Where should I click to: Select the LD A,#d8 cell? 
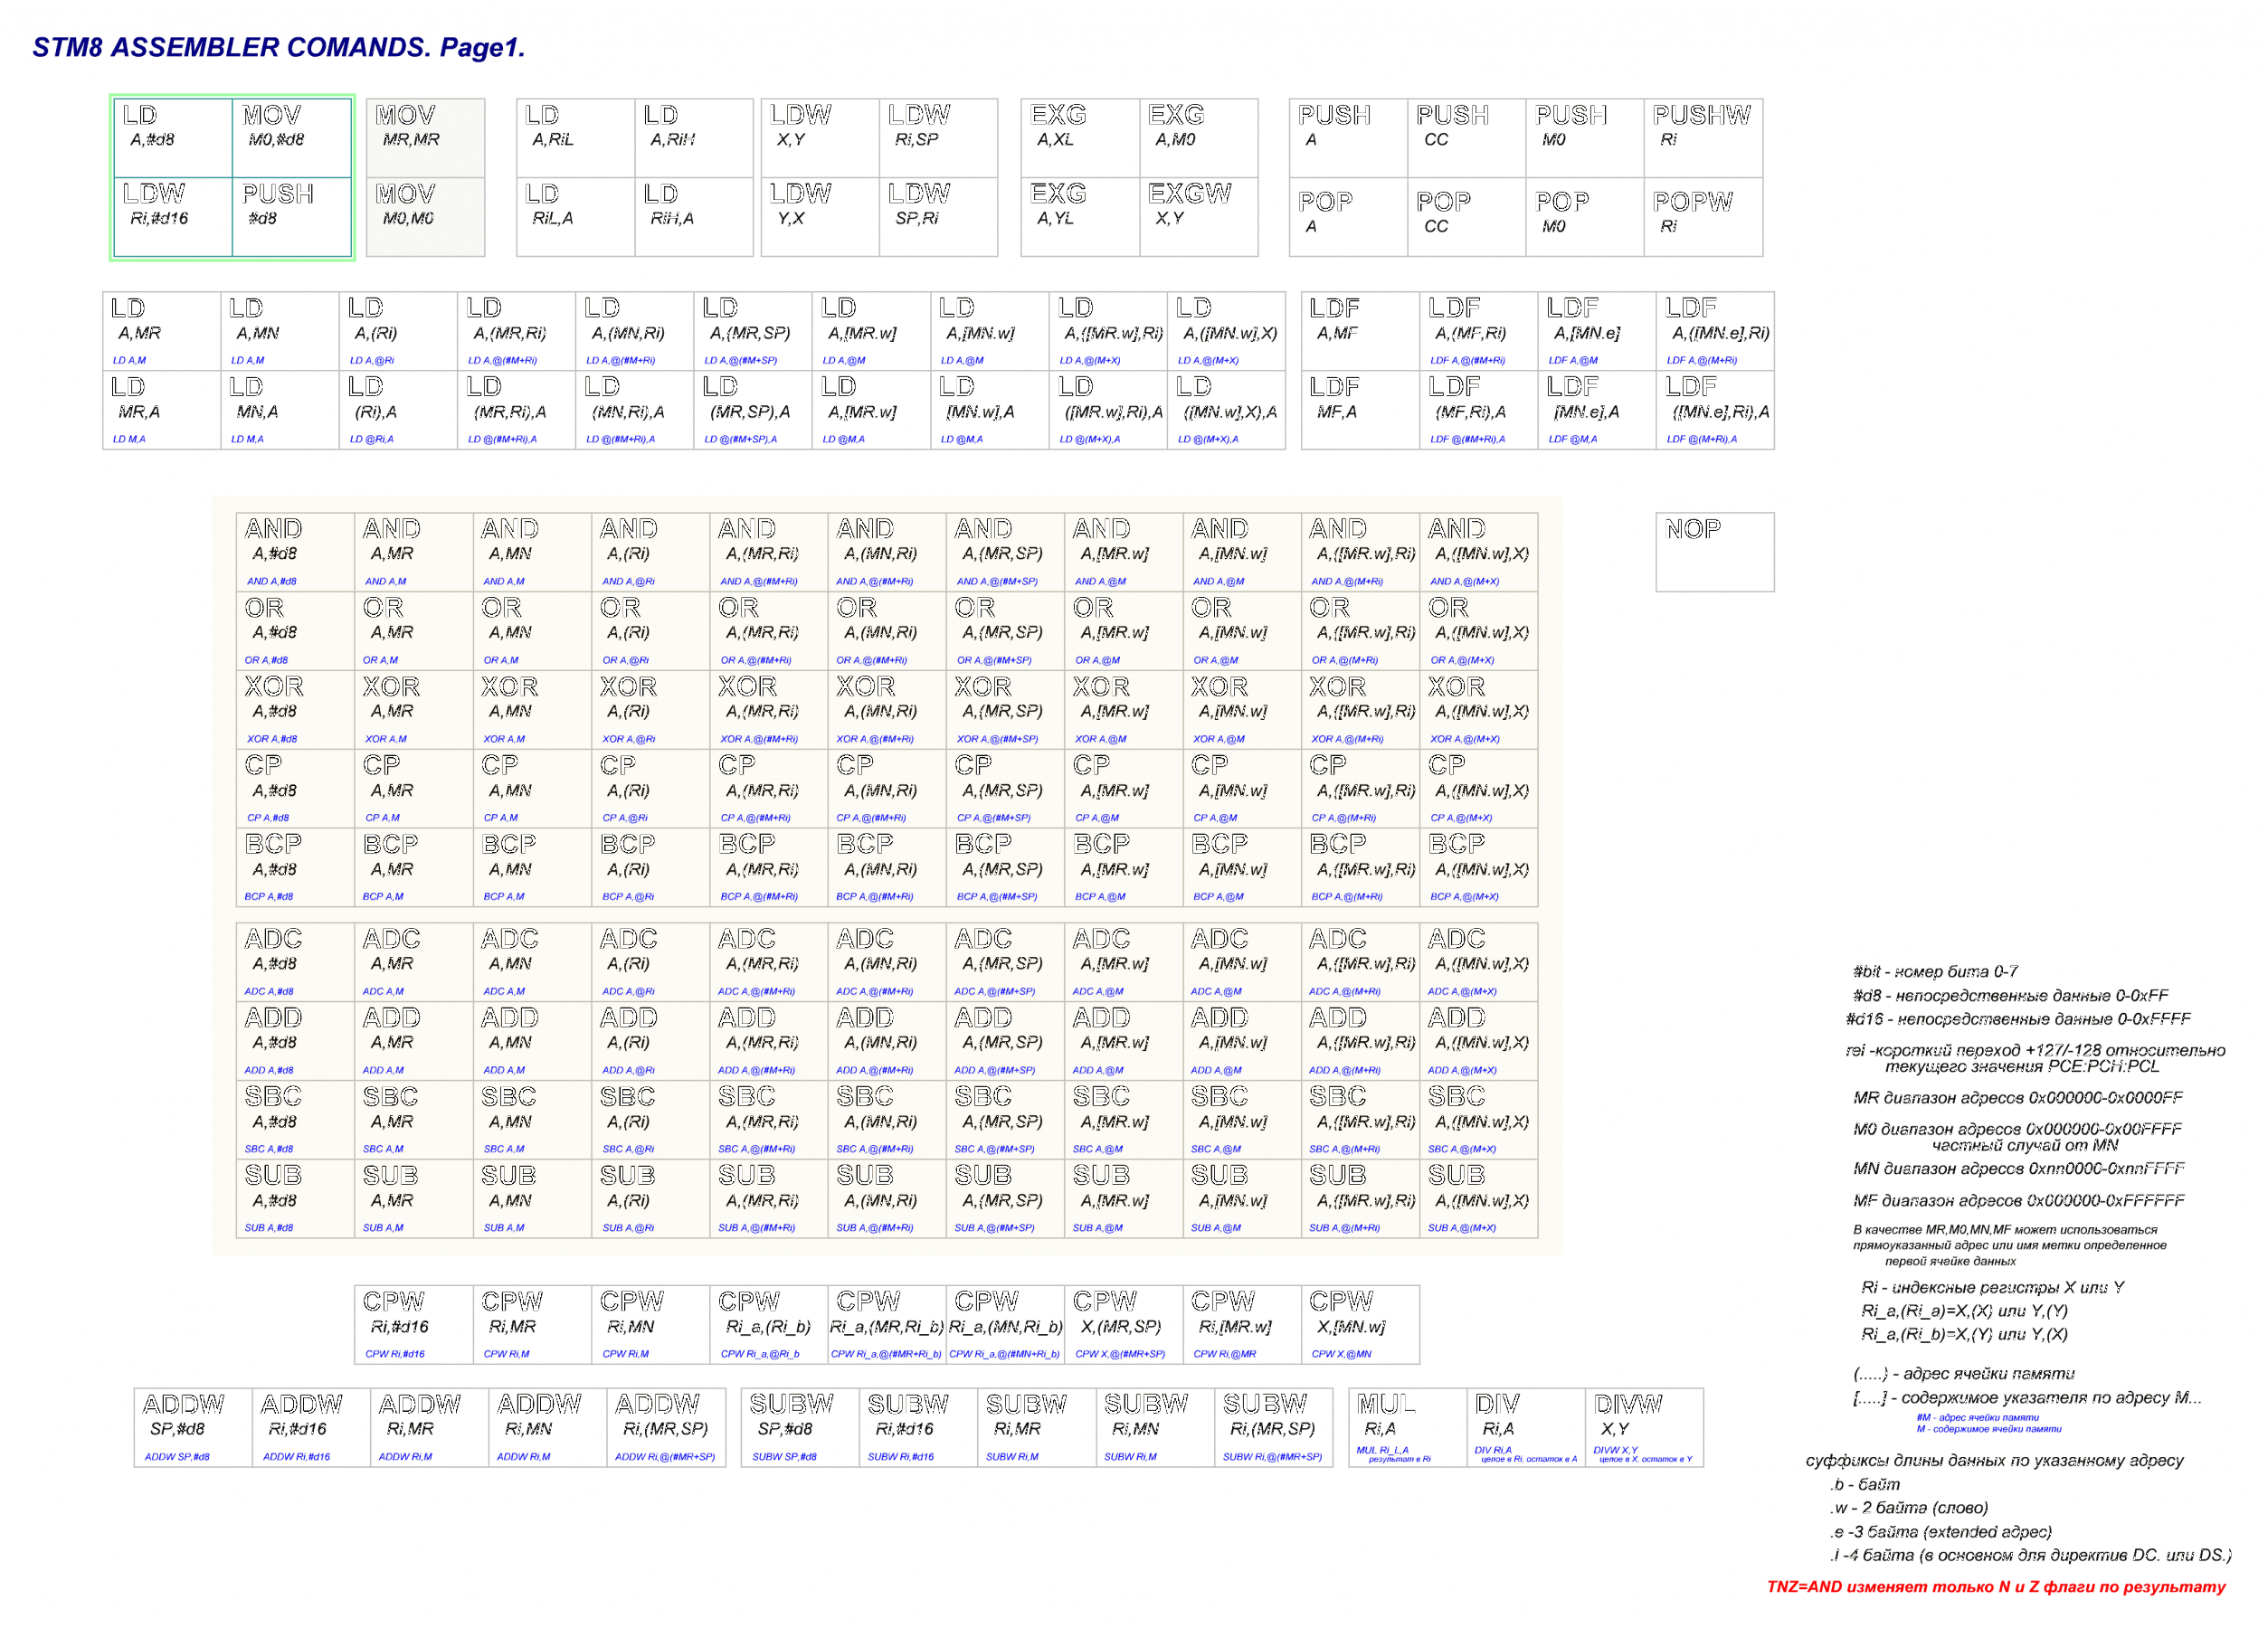[x=172, y=137]
